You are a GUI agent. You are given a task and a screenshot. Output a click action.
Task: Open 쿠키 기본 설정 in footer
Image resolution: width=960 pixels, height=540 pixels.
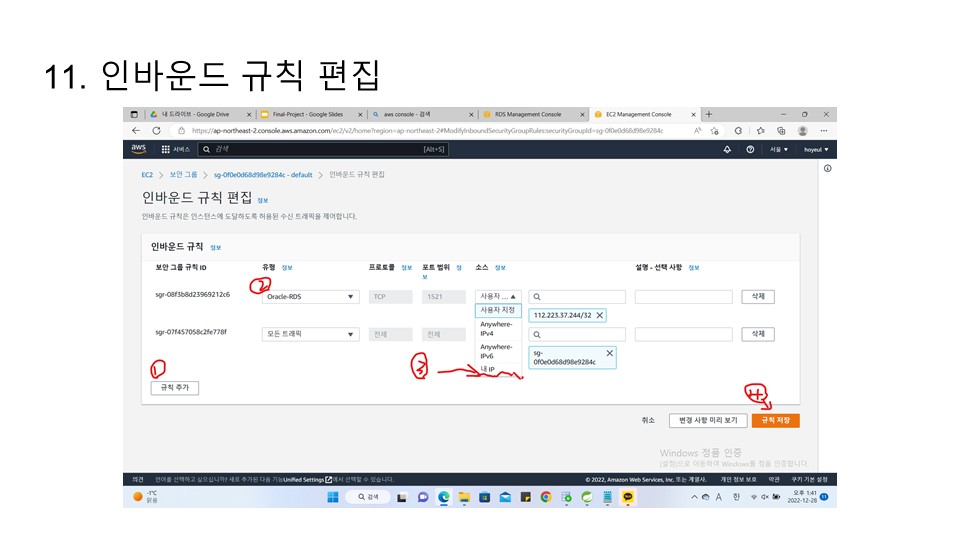[x=809, y=480]
